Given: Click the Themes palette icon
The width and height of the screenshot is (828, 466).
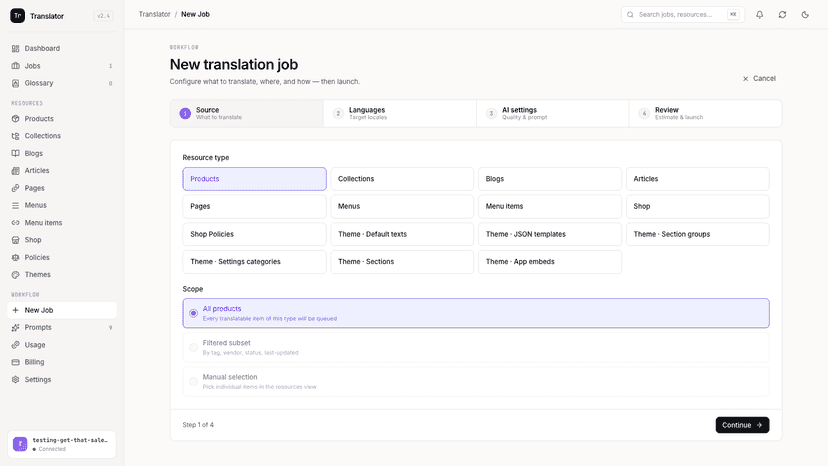Looking at the screenshot, I should tap(15, 275).
